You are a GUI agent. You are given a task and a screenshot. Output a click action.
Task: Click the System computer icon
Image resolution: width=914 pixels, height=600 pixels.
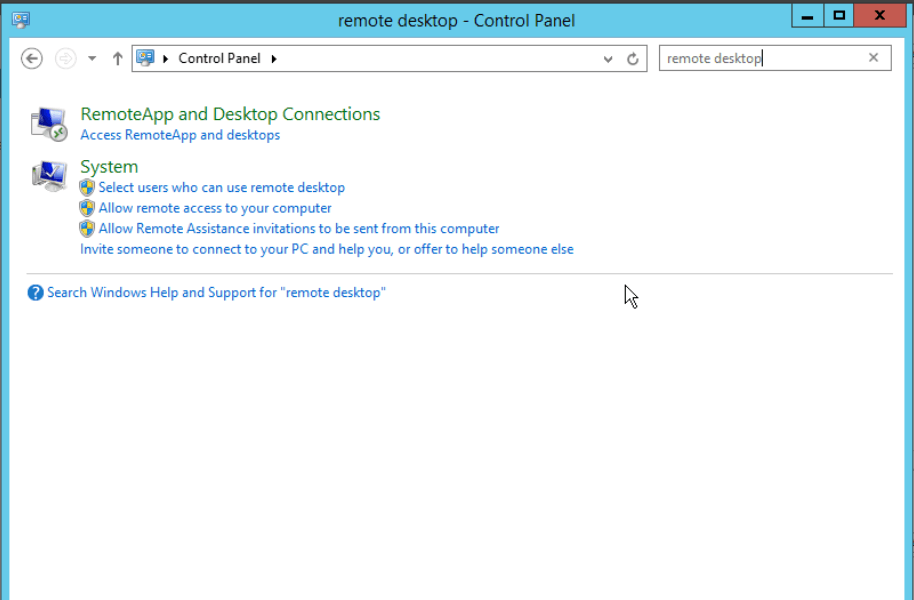[x=48, y=176]
